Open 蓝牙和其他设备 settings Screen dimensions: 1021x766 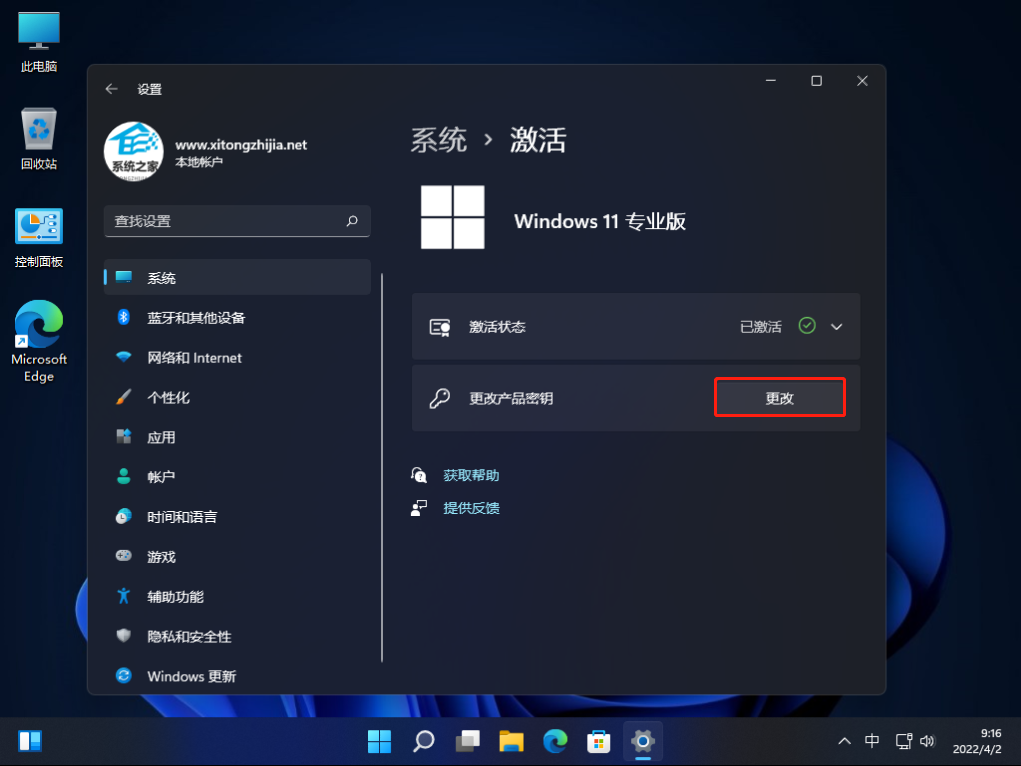(x=237, y=318)
